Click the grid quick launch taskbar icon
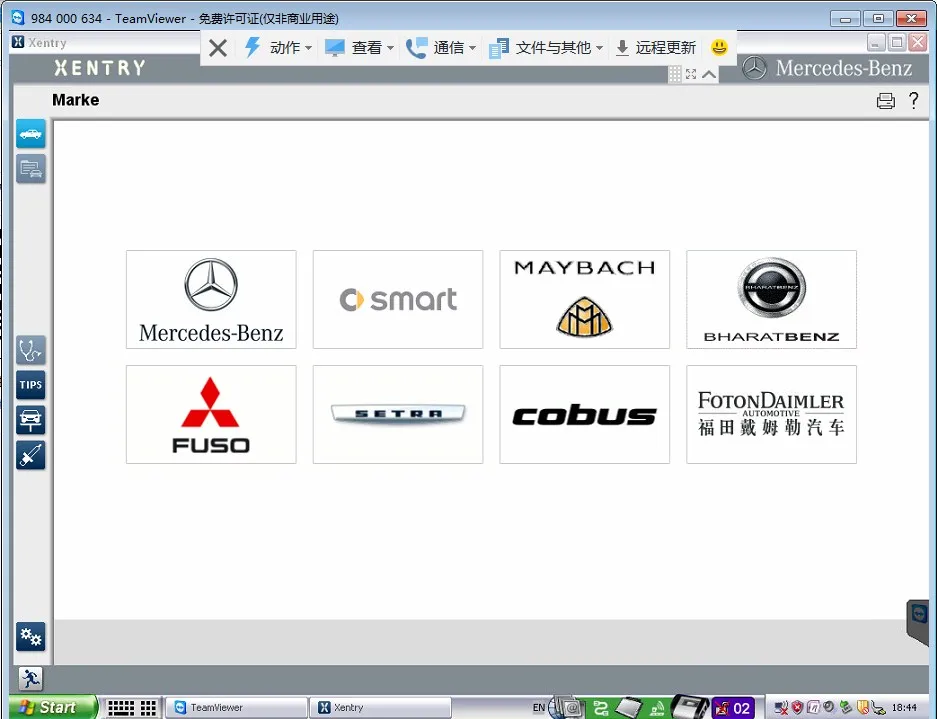This screenshot has height=719, width=937. coord(148,708)
